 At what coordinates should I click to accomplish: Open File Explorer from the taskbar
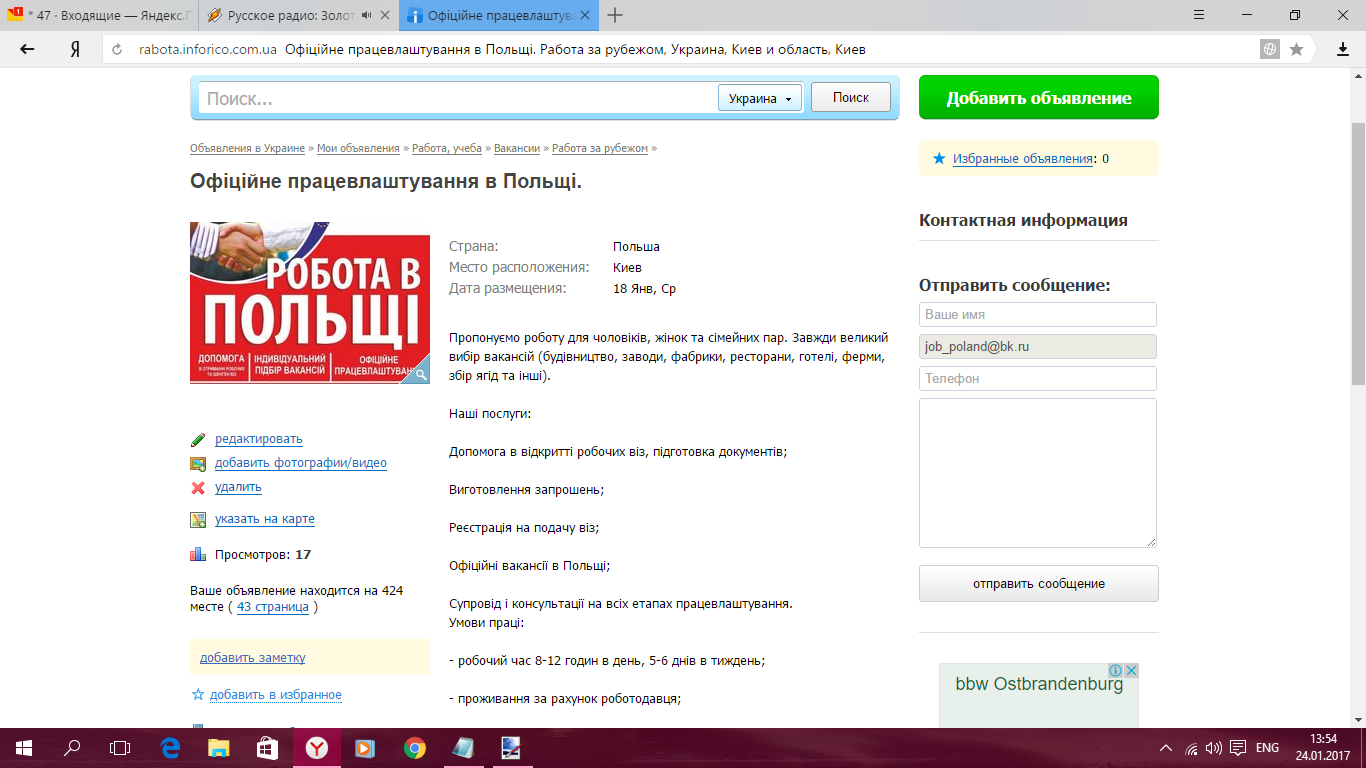[218, 747]
